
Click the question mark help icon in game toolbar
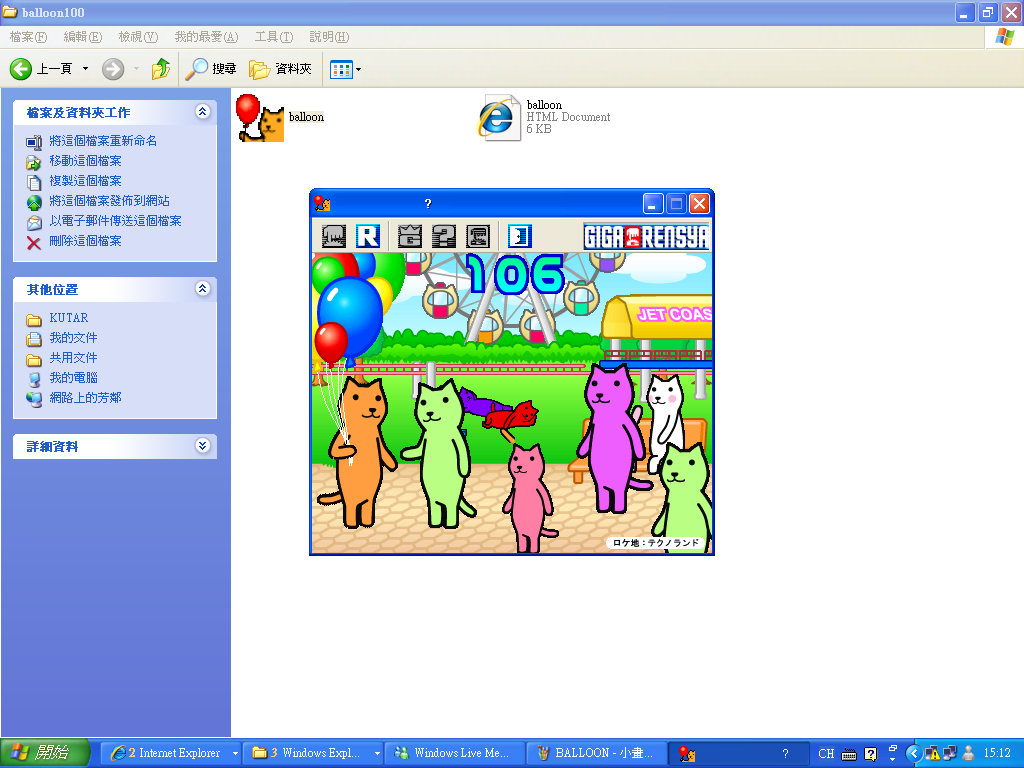click(x=443, y=236)
